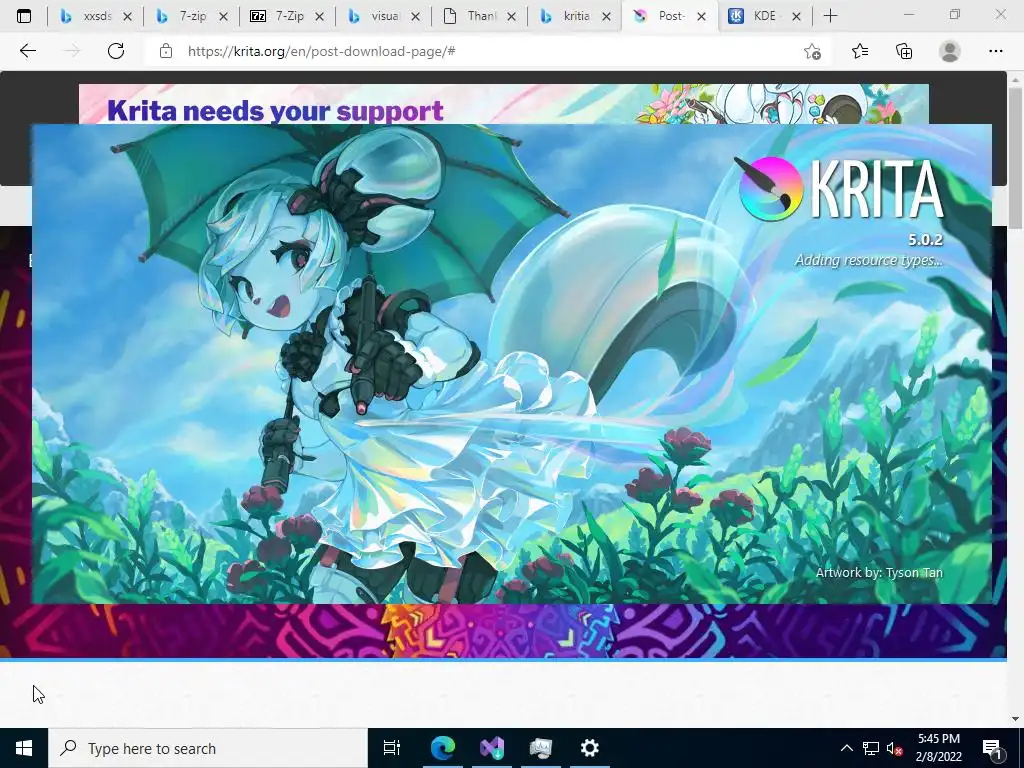Close the Thank tab
Viewport: 1024px width, 768px height.
pyautogui.click(x=511, y=17)
